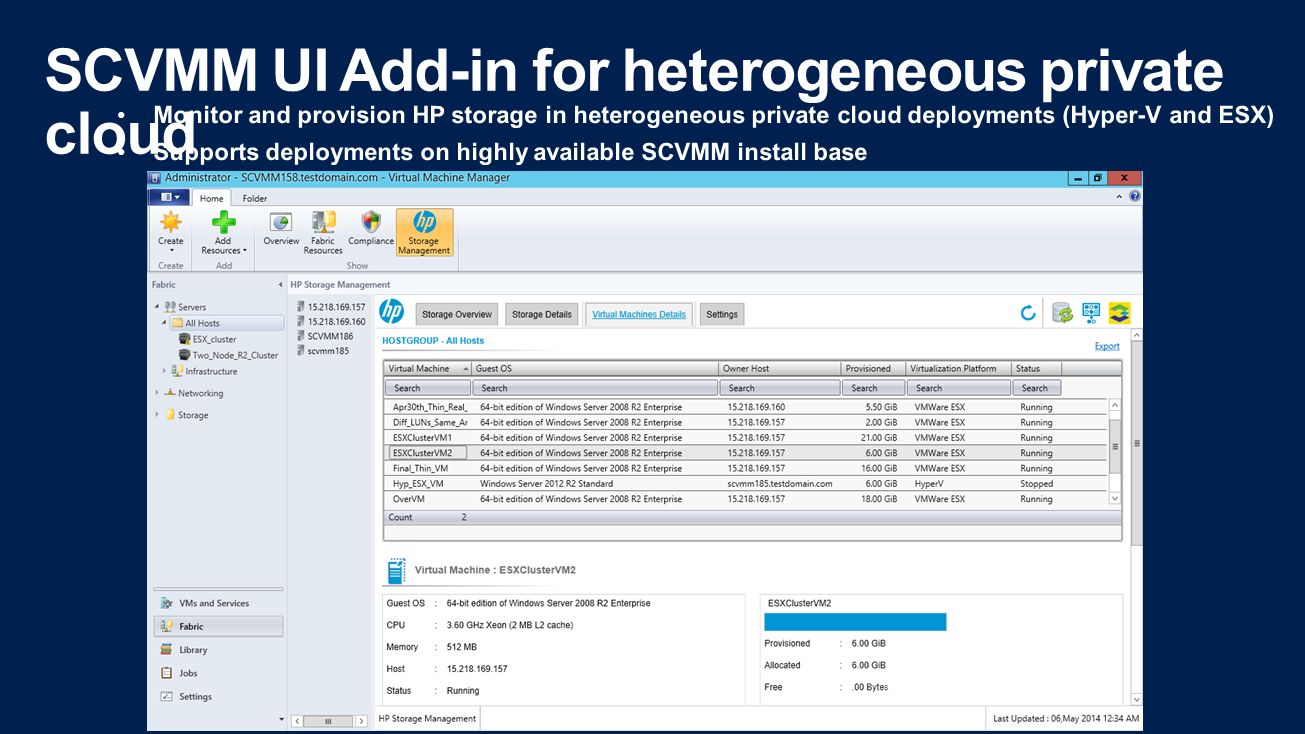Switch to the Home ribbon tab
The width and height of the screenshot is (1305, 734).
[x=211, y=198]
